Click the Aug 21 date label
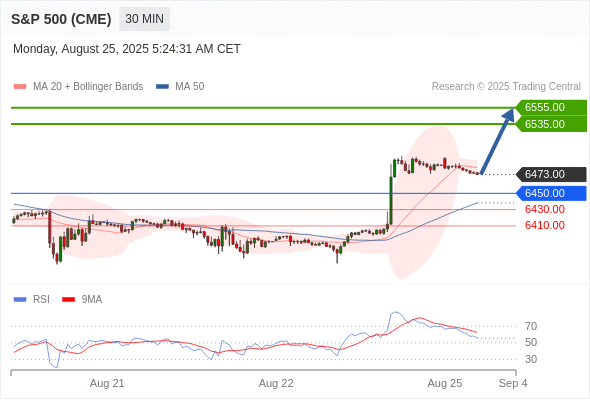 coord(107,383)
